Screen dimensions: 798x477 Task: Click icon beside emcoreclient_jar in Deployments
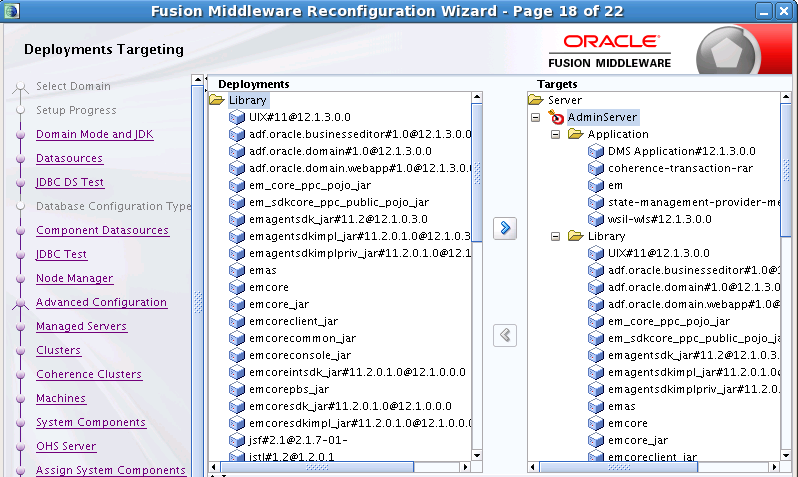[x=237, y=321]
